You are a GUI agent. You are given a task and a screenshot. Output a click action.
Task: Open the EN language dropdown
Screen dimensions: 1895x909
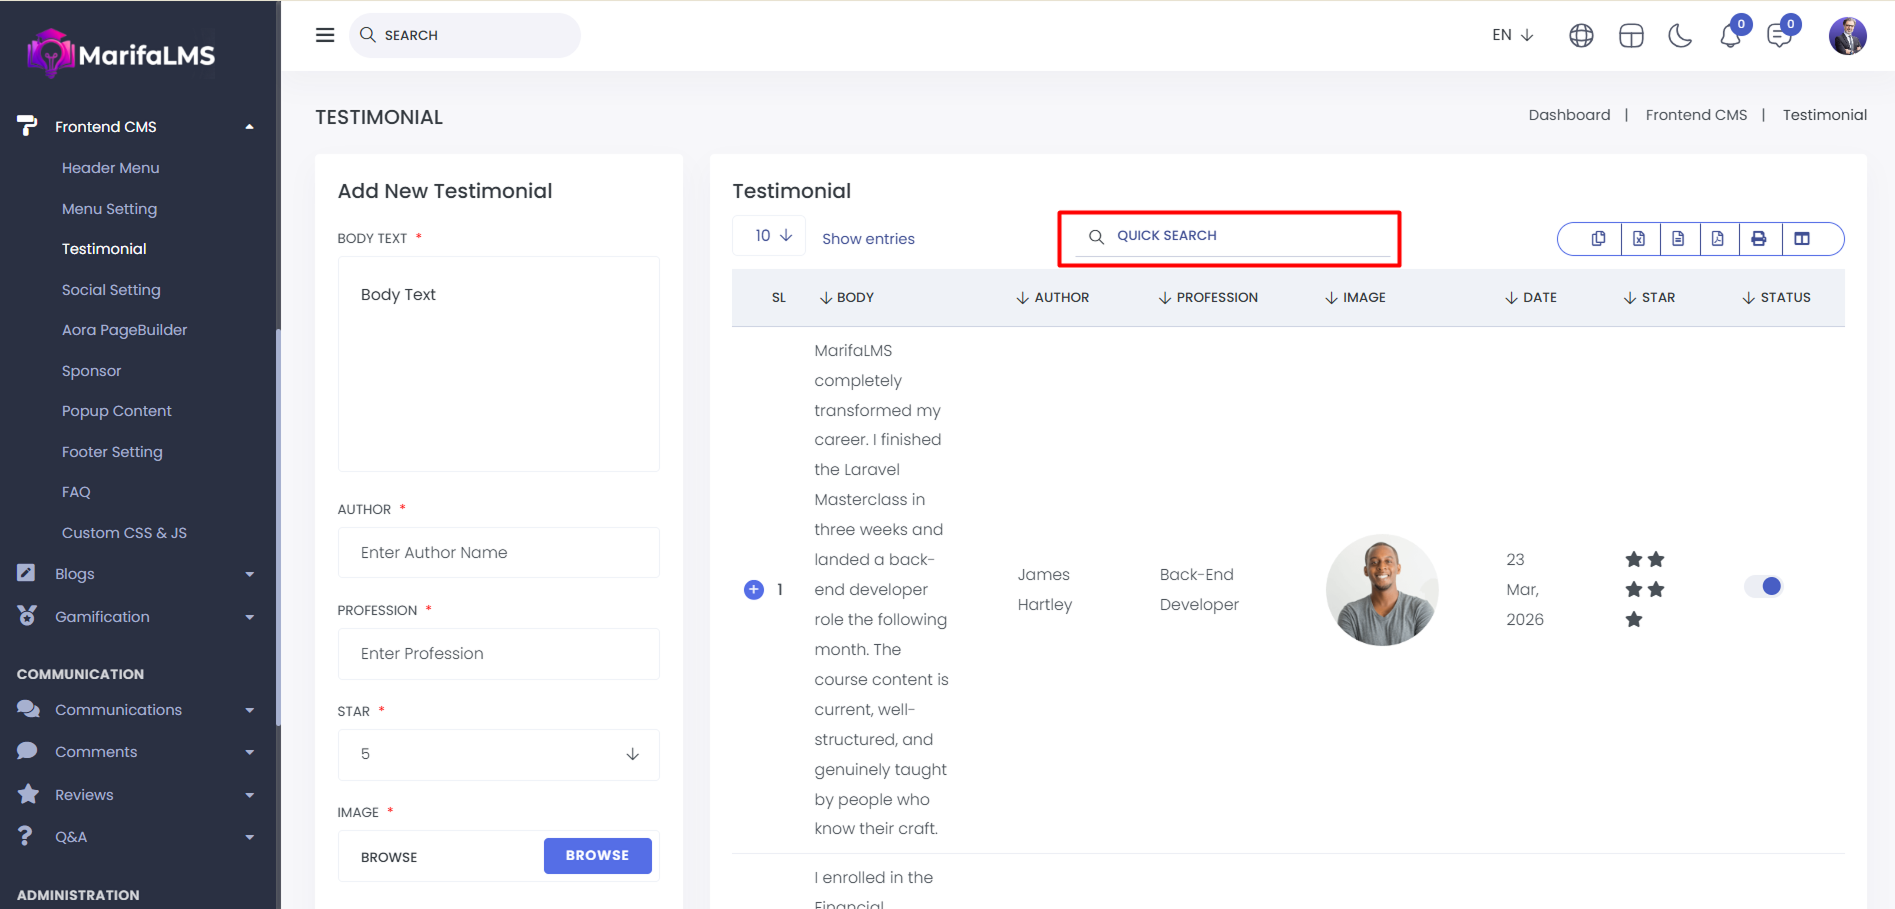point(1512,35)
